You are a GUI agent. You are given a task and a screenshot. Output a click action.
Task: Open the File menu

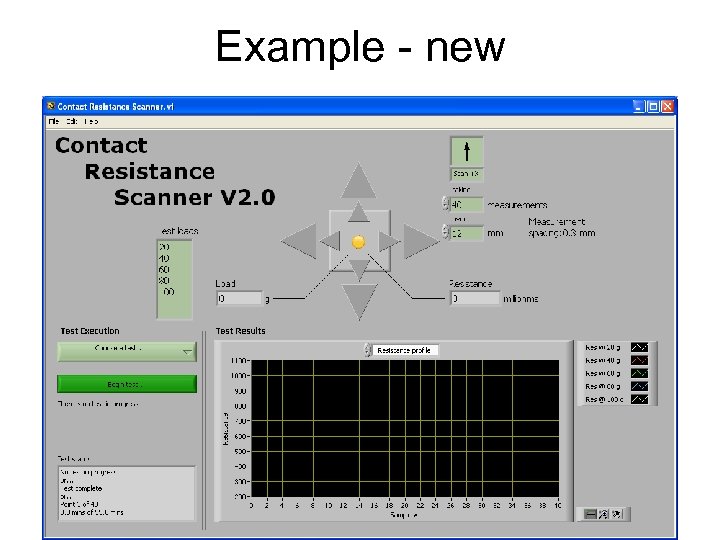click(54, 121)
